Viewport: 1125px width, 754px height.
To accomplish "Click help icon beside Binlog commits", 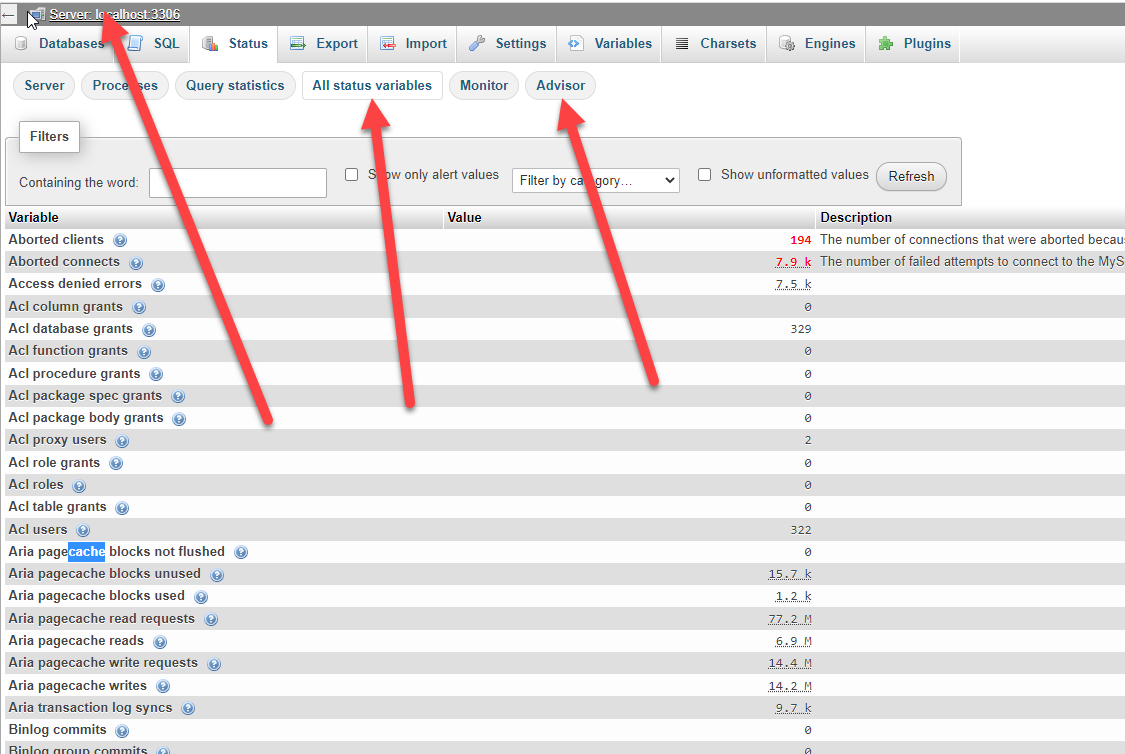I will (122, 731).
